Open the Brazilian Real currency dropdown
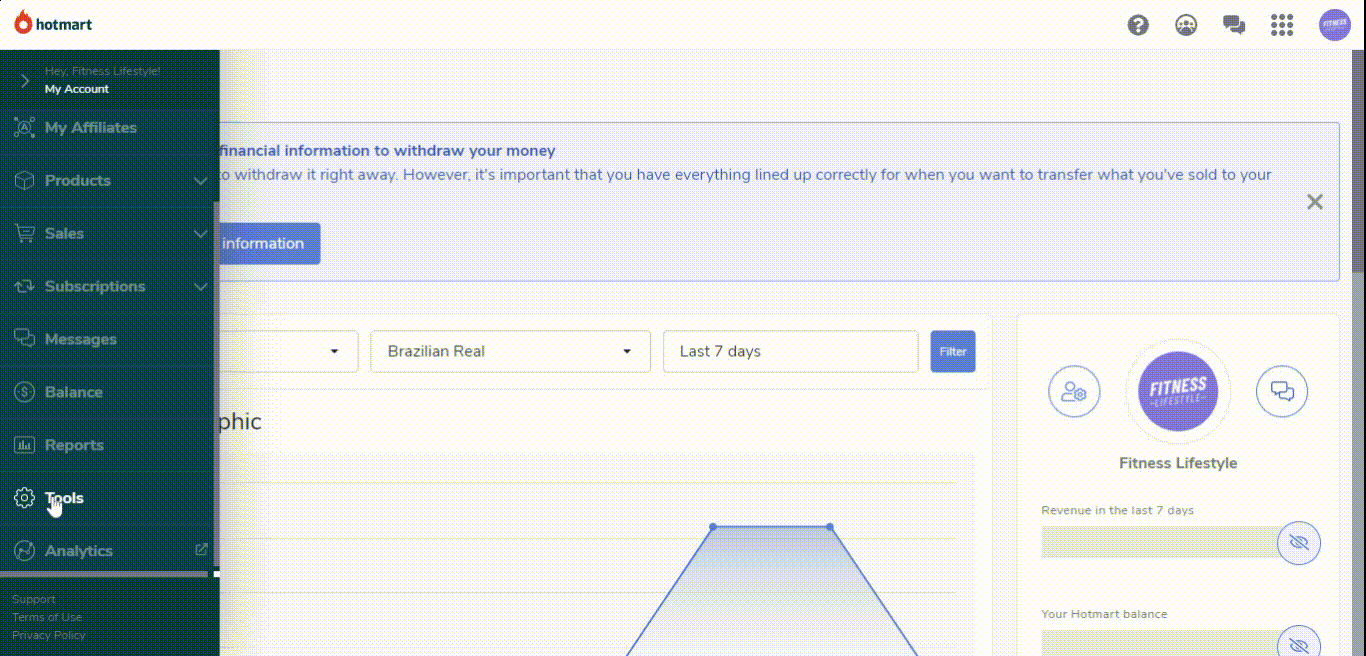Screen dimensions: 1366x656 [x=510, y=352]
